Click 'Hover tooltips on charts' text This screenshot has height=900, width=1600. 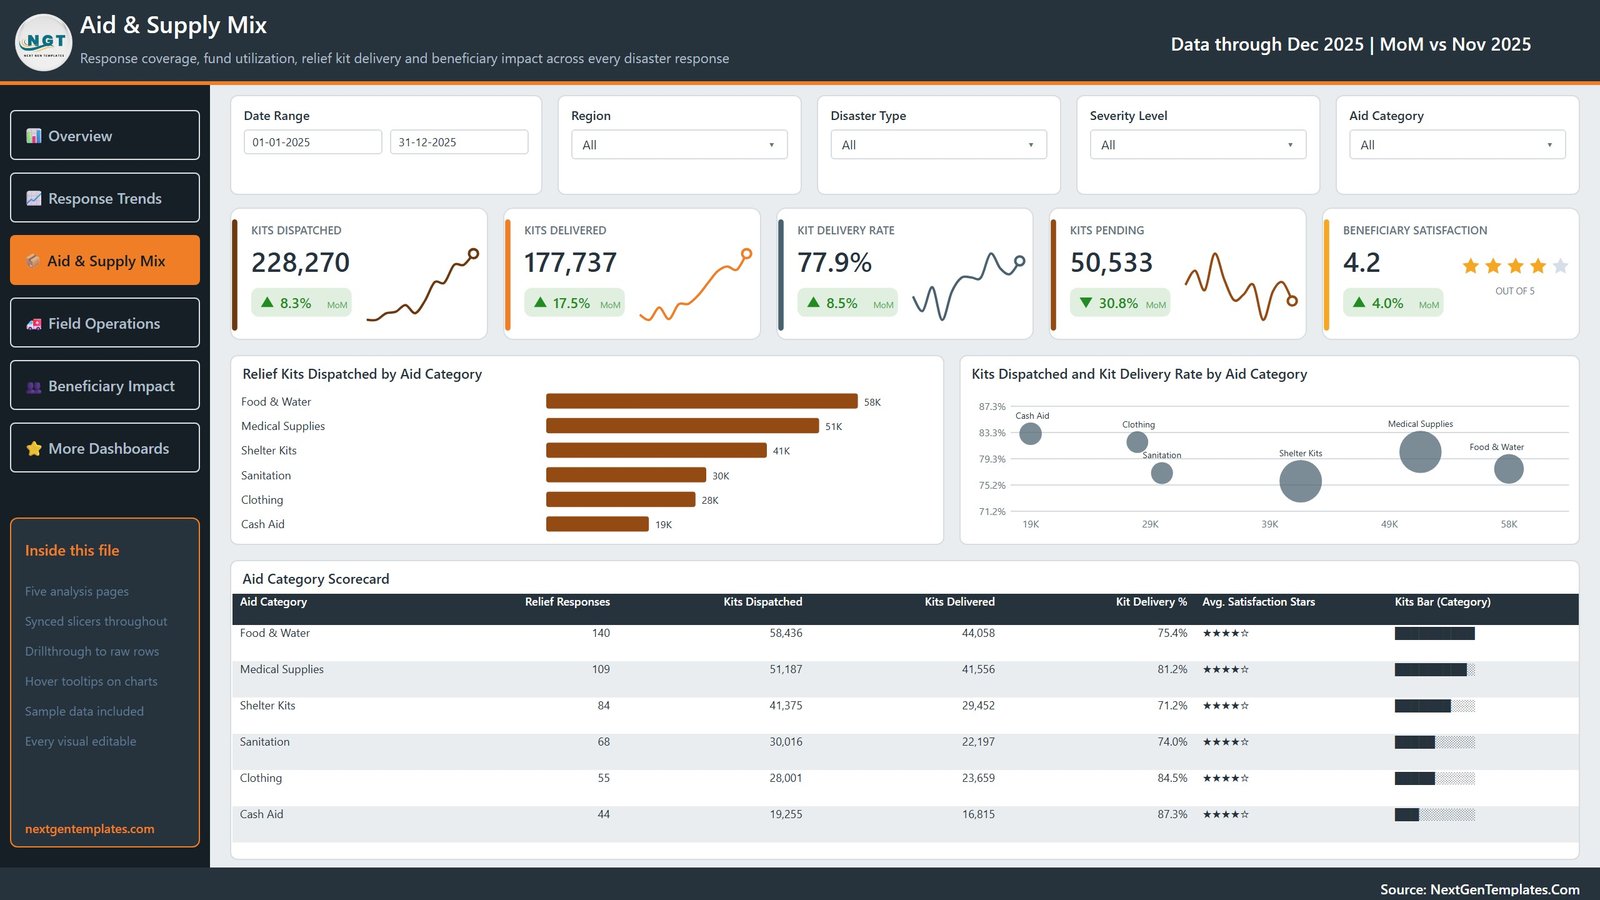click(x=91, y=681)
